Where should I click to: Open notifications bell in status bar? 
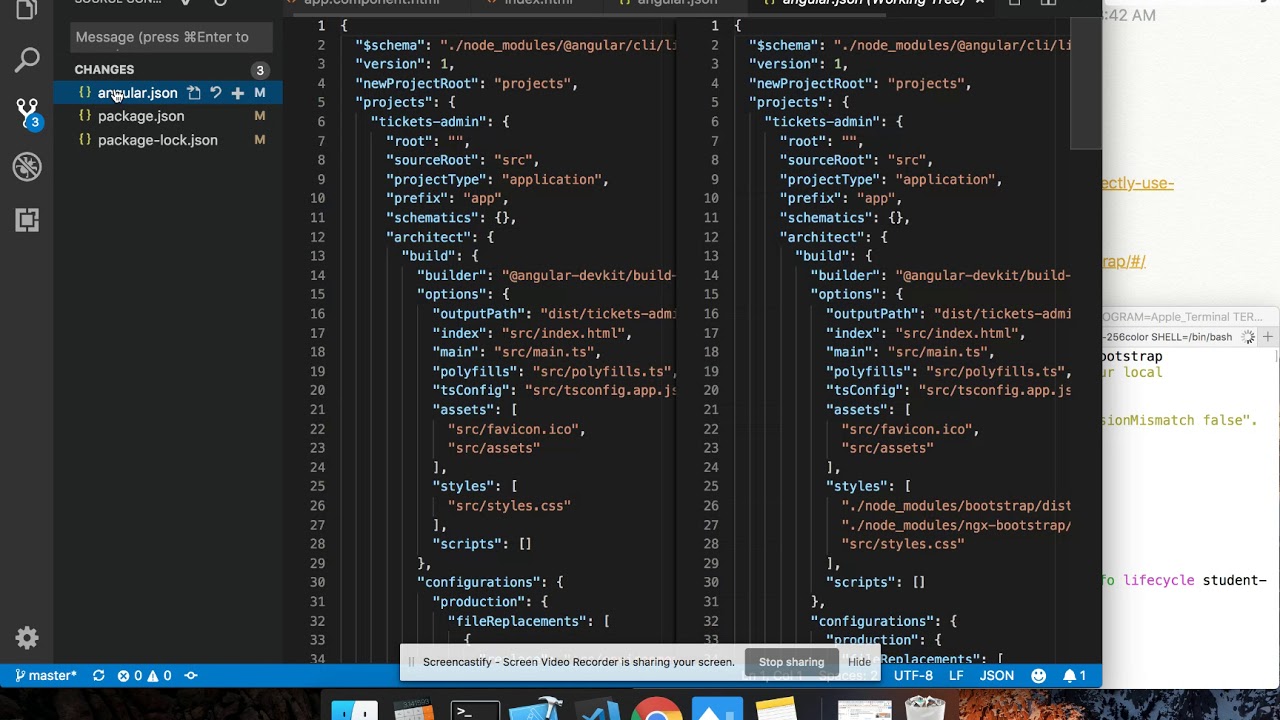click(x=1075, y=676)
